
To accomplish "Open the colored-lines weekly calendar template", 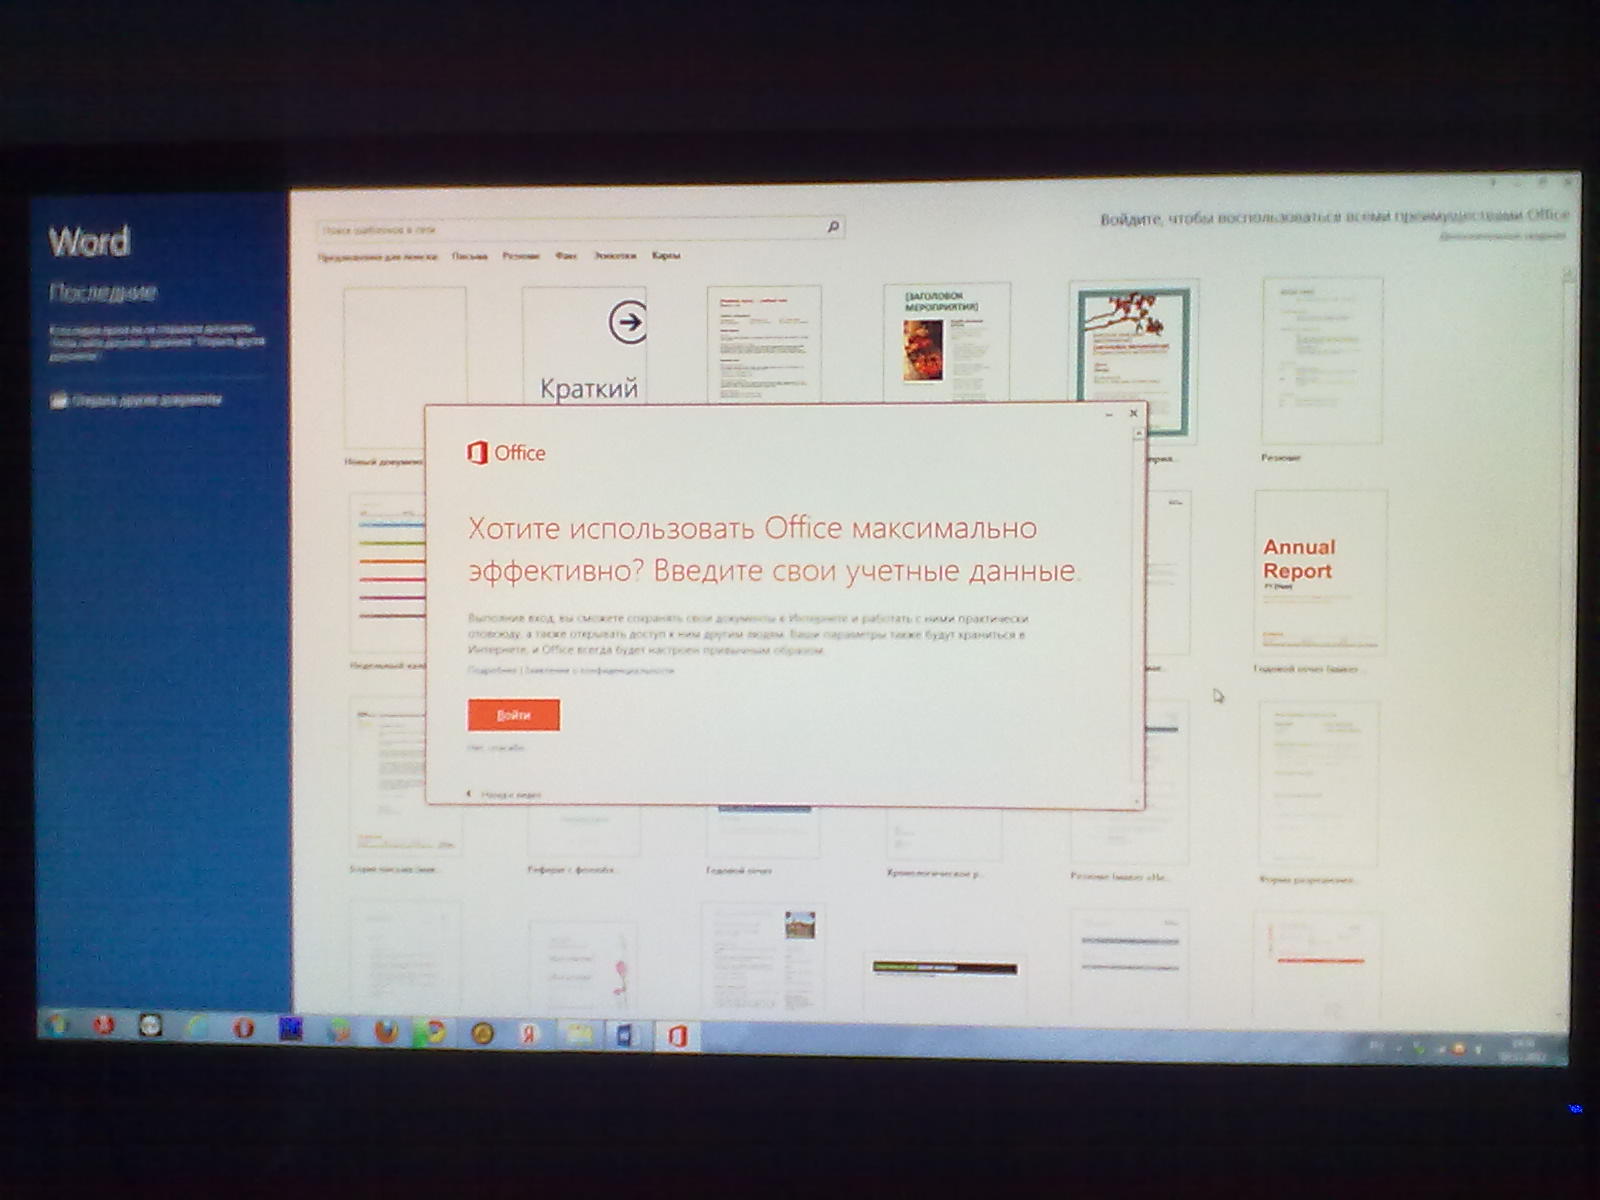I will tap(390, 572).
